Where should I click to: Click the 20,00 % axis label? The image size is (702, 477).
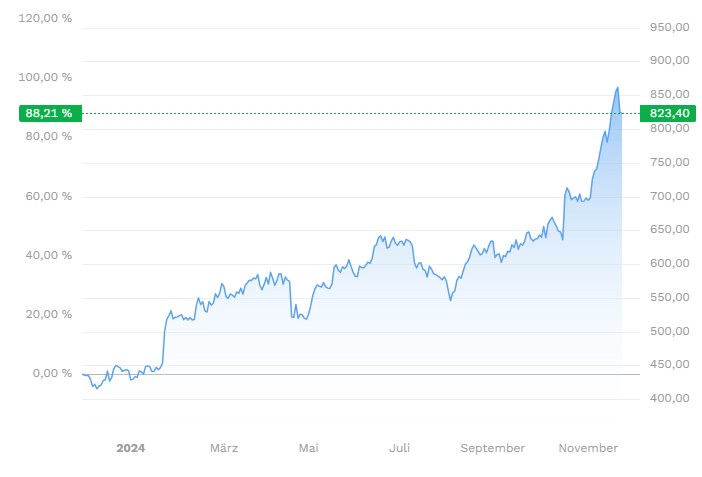48,314
